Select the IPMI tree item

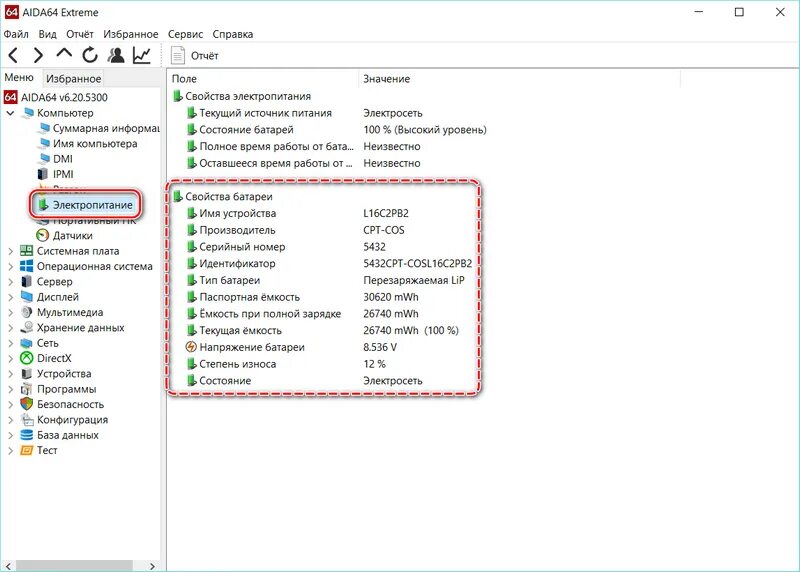pos(63,174)
